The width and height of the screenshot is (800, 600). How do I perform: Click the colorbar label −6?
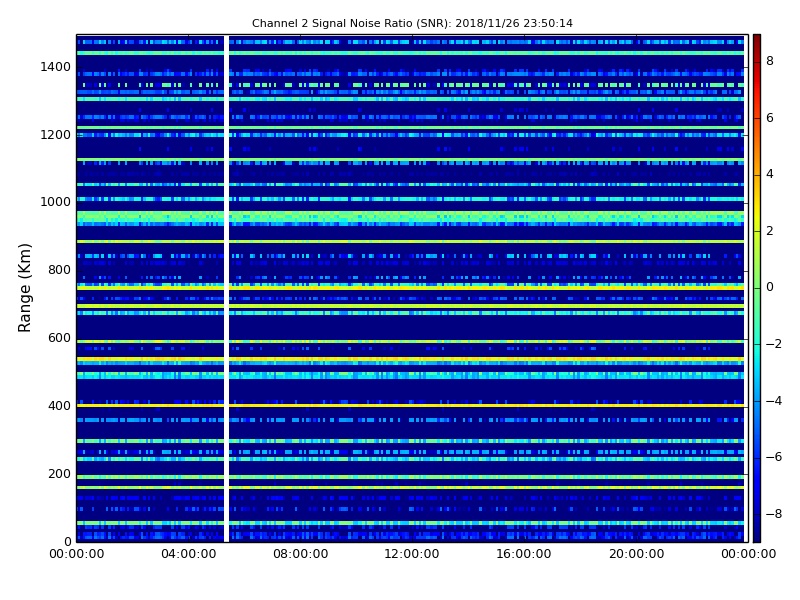(774, 457)
